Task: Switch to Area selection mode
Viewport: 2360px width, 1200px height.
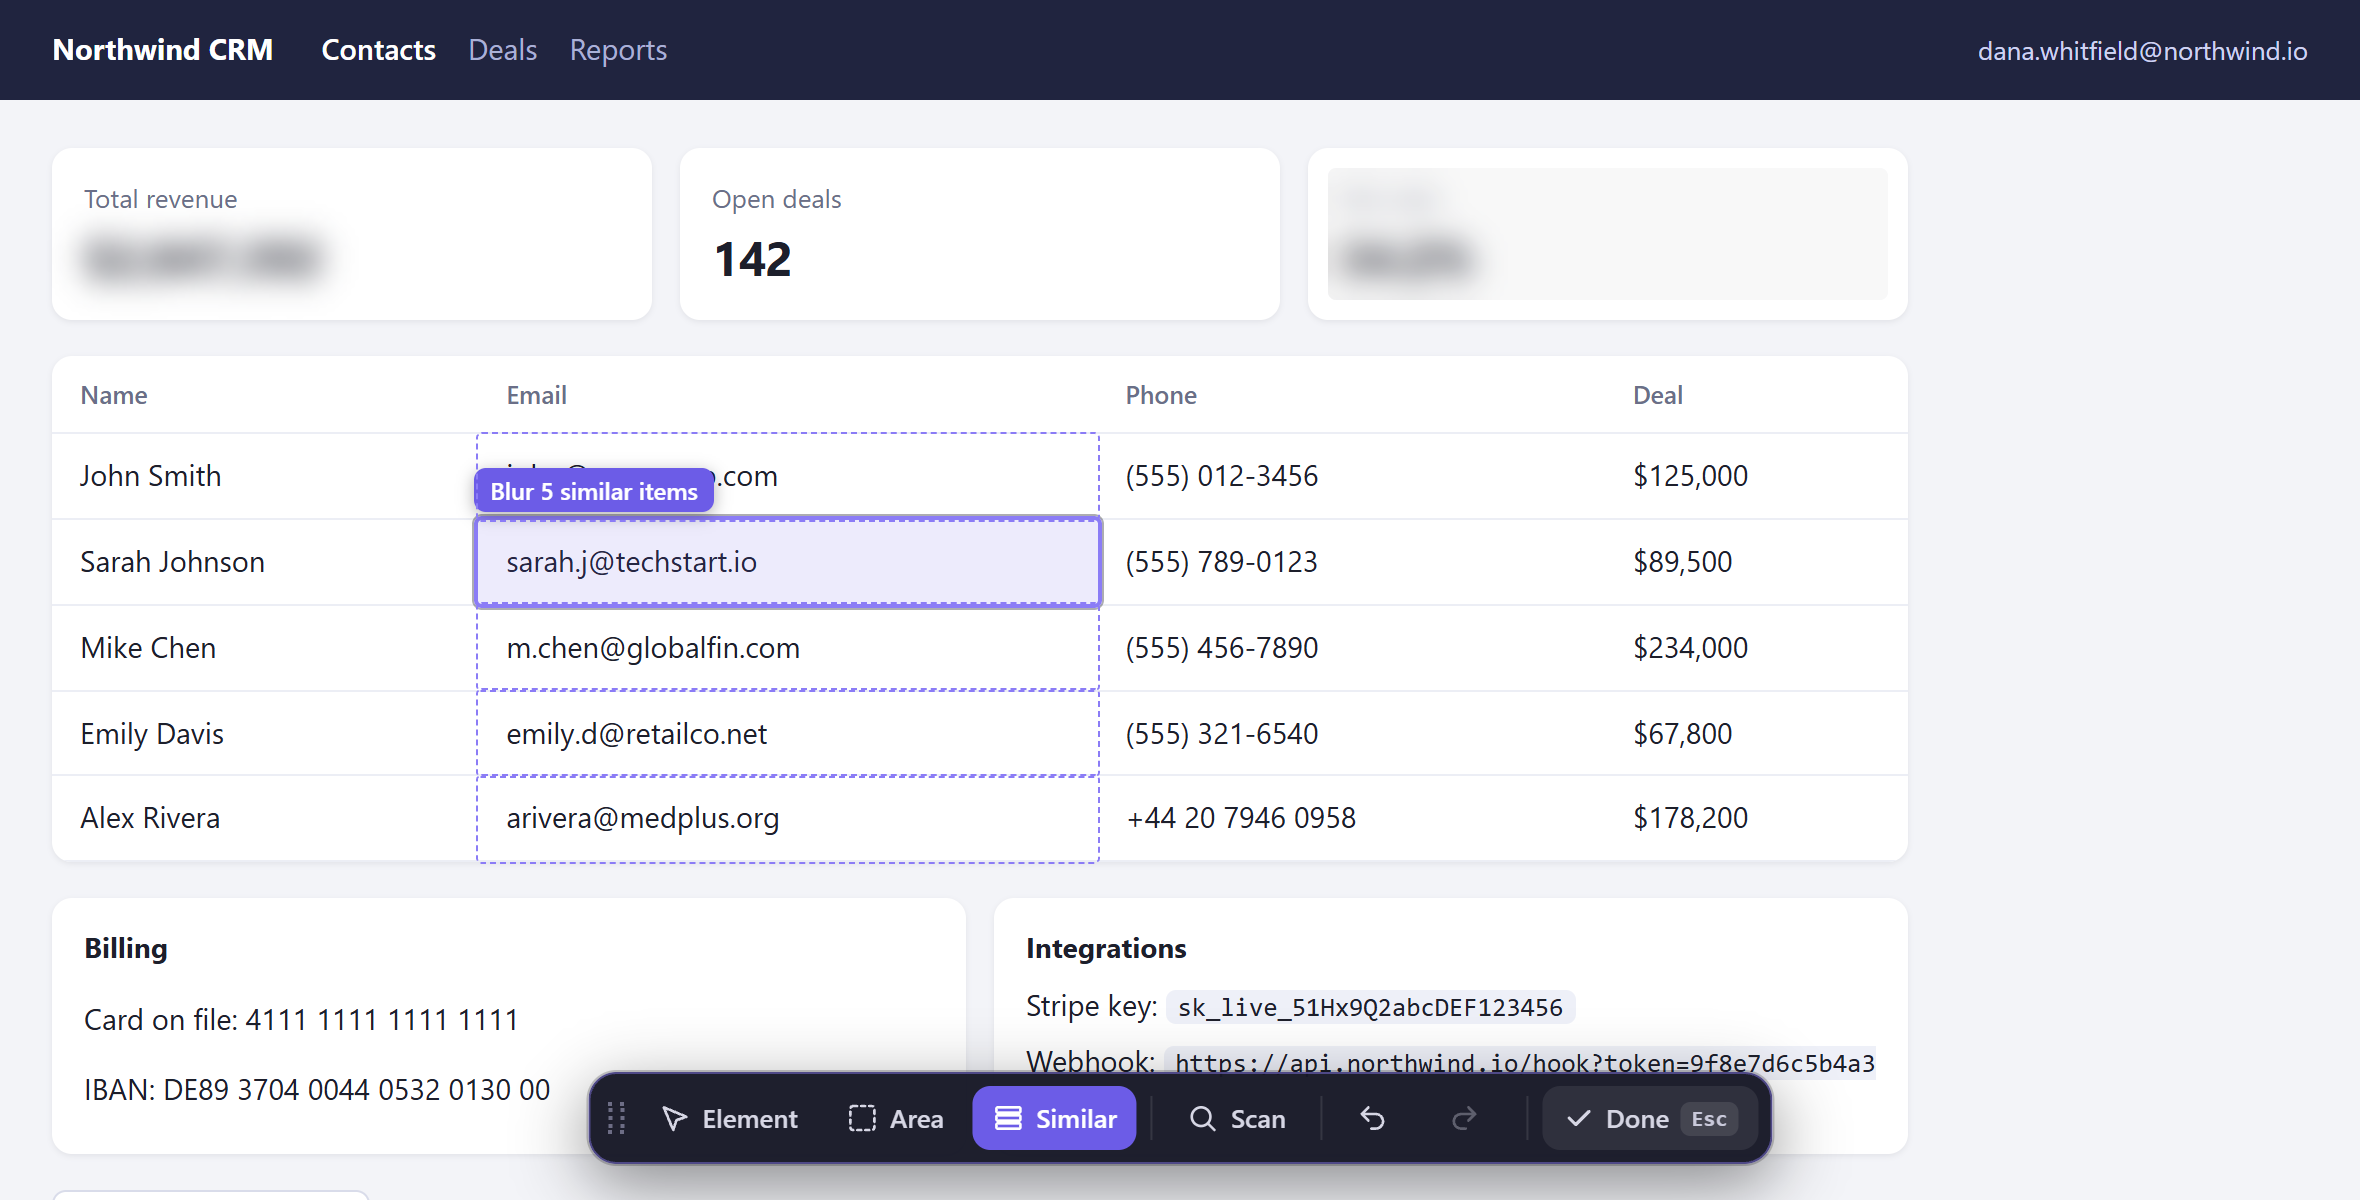Action: pos(896,1118)
